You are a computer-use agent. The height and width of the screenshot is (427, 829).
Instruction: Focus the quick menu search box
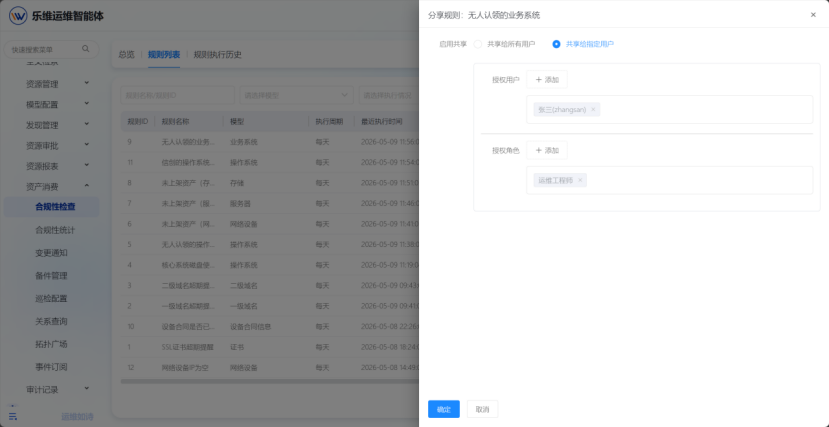coord(51,50)
